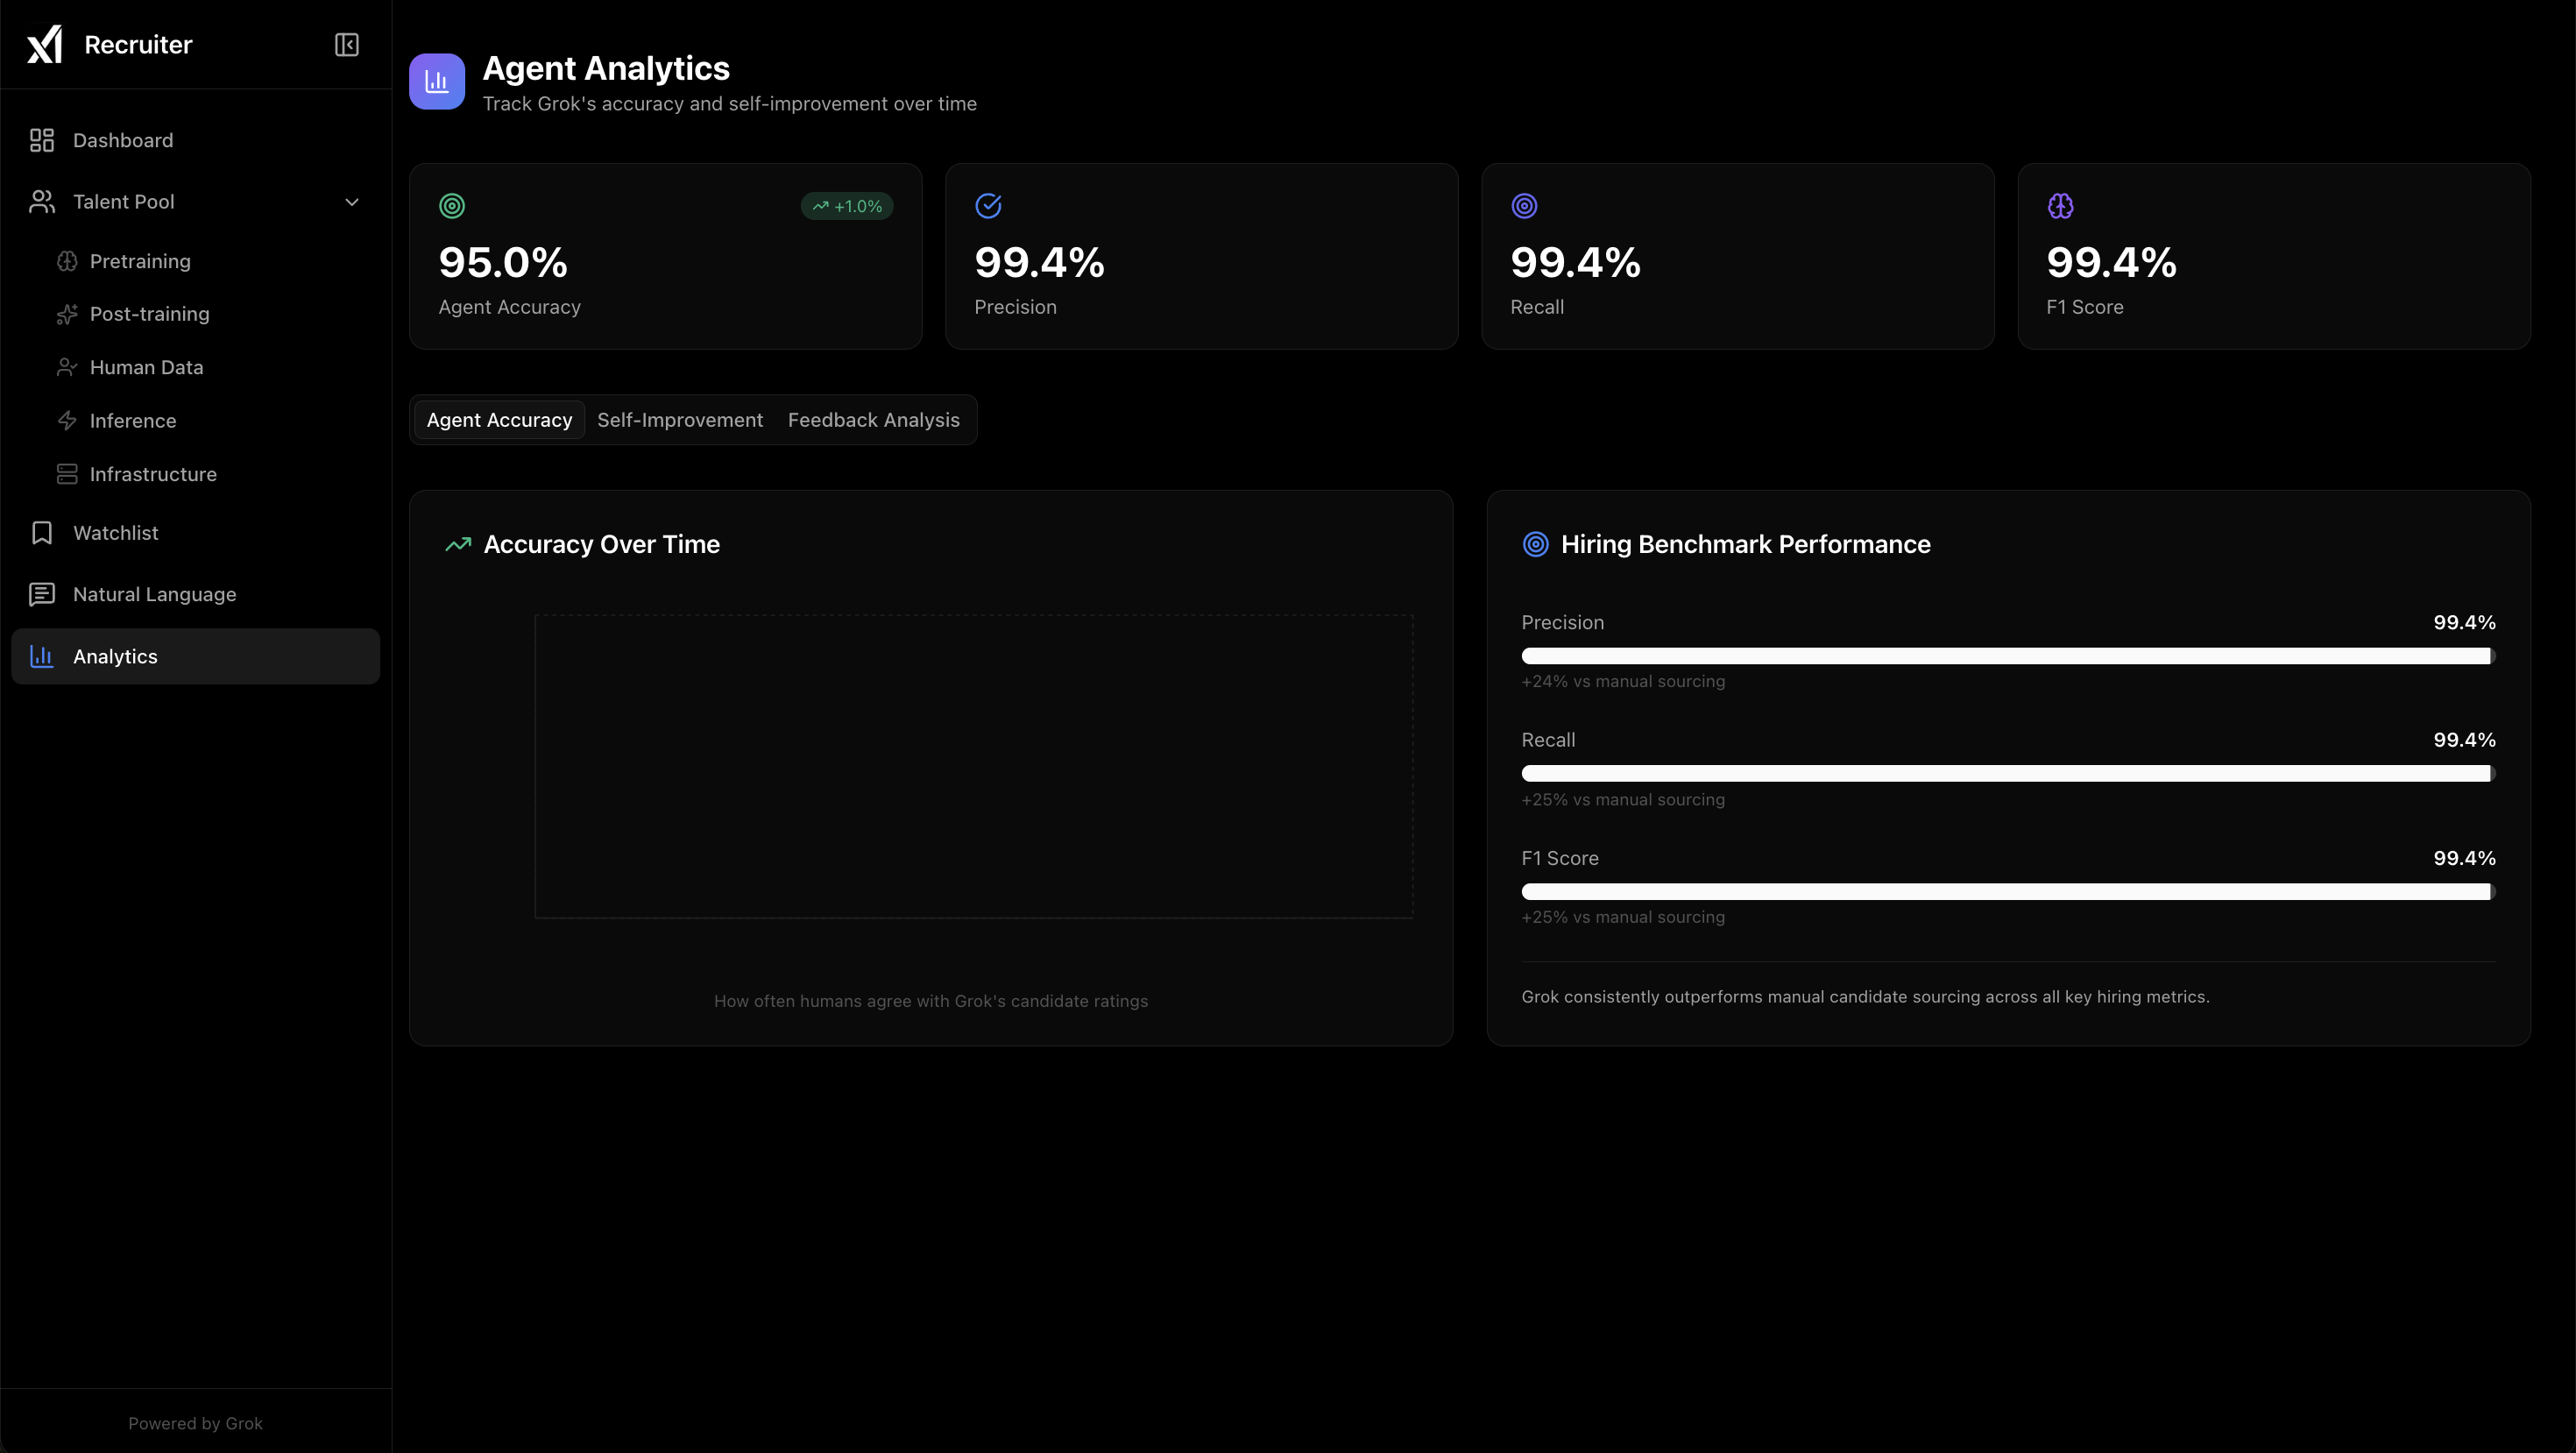Open the Human Data talent category
The height and width of the screenshot is (1453, 2576).
(146, 367)
